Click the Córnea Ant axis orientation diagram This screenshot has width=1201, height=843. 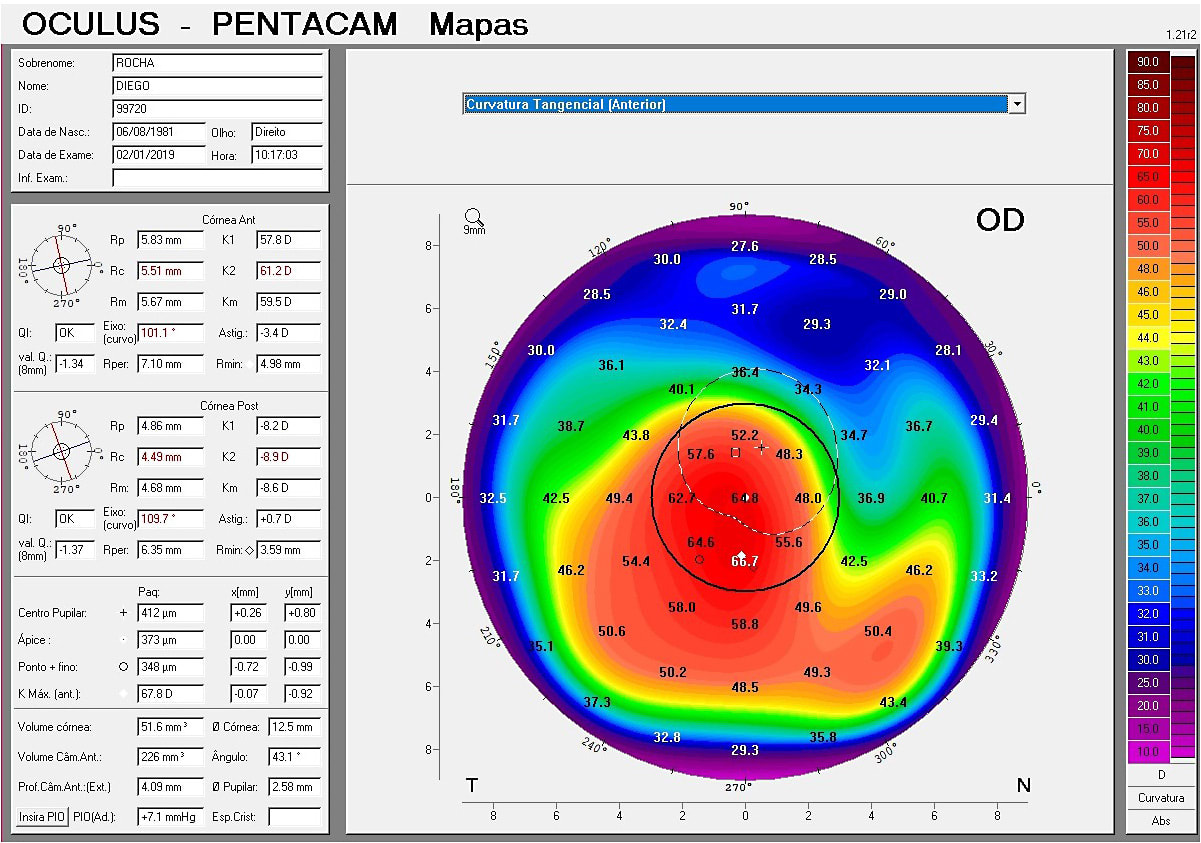point(61,266)
